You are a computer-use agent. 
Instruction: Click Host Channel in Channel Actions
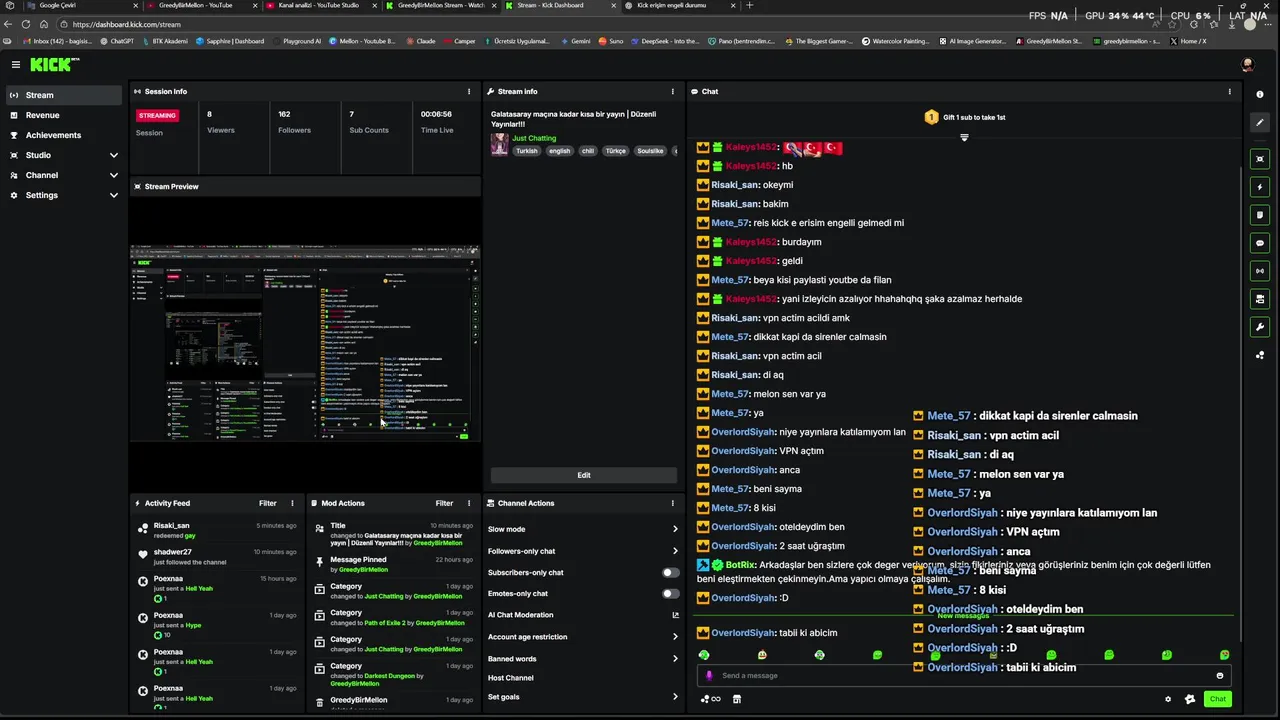pos(511,678)
